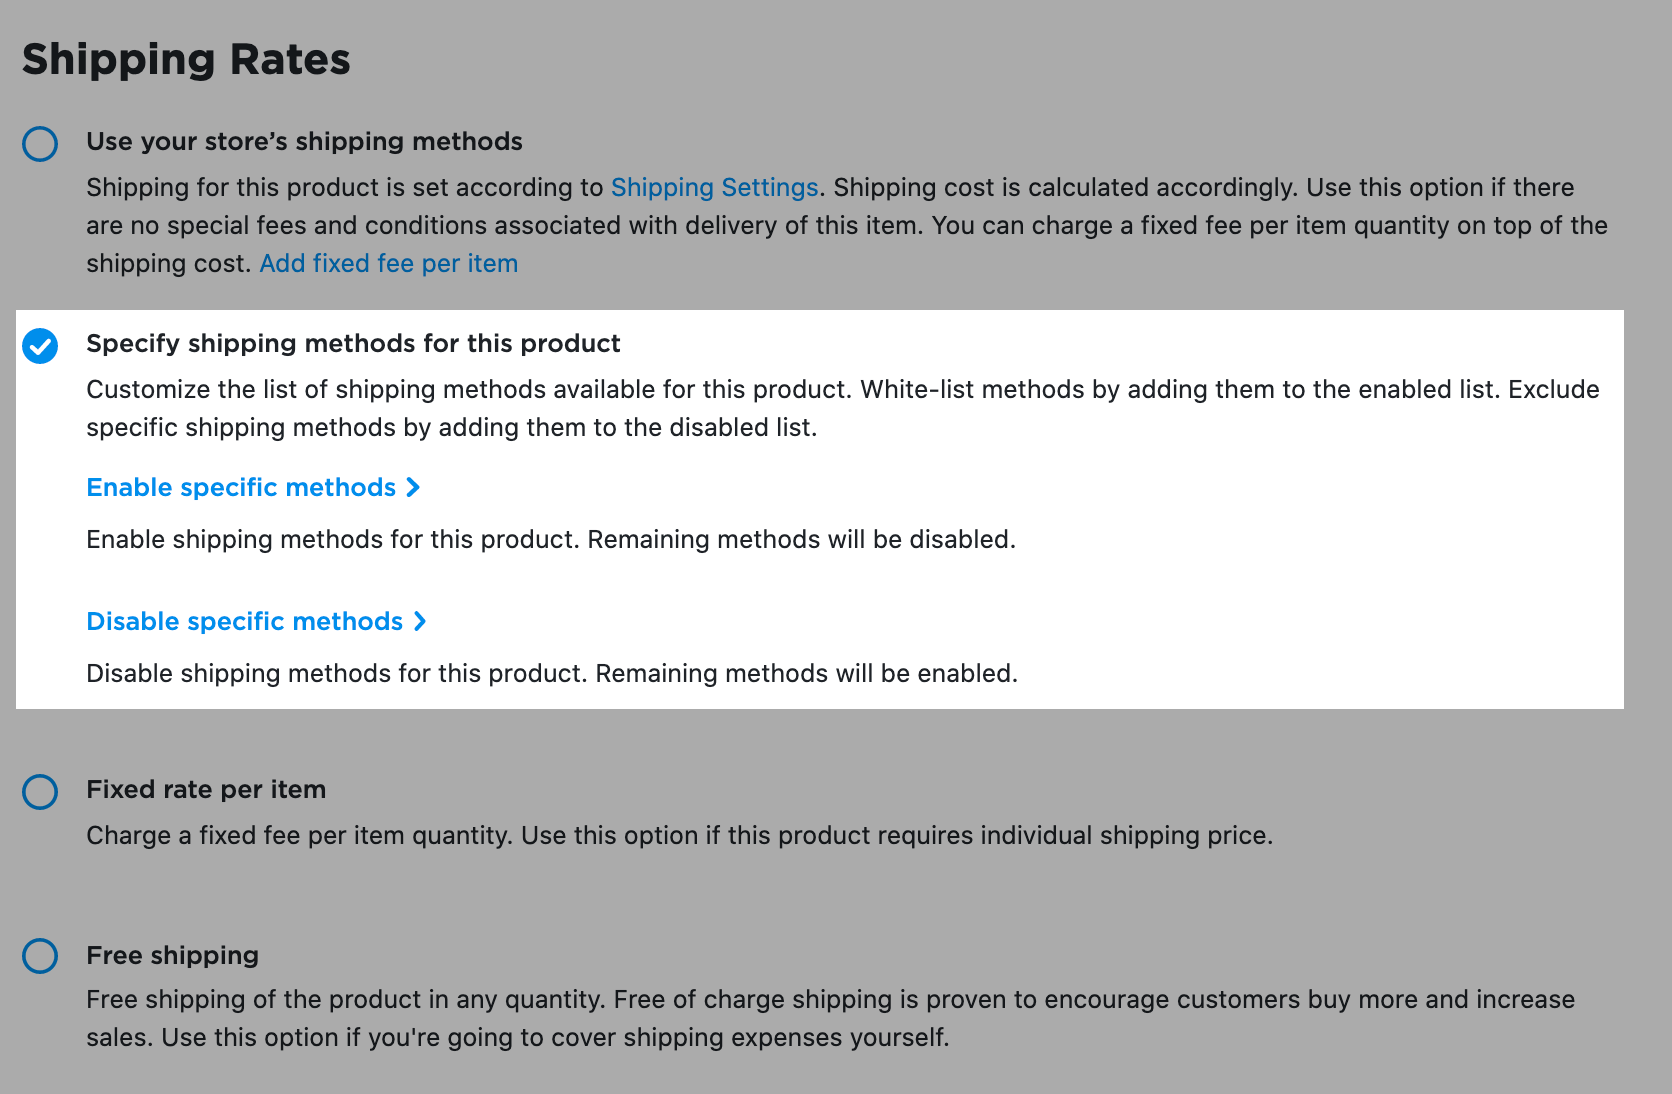
Task: Choose the Fixed rate per item radio button
Action: (40, 792)
